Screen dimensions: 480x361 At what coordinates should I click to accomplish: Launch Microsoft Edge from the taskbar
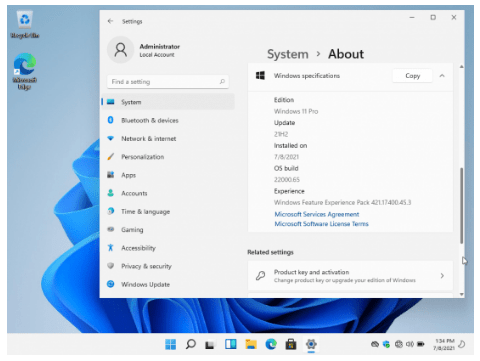click(x=271, y=344)
